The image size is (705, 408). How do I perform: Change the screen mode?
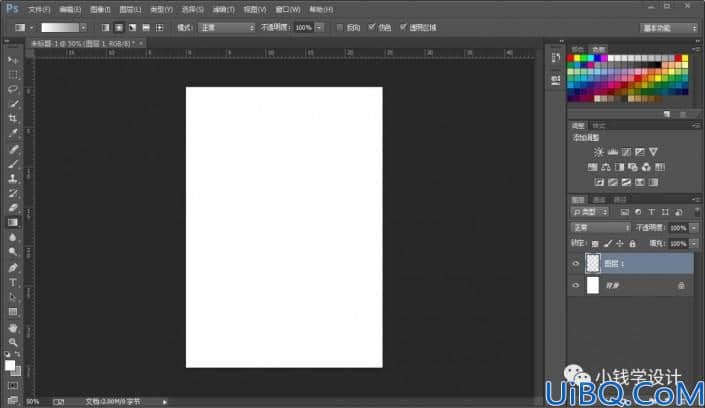pyautogui.click(x=13, y=399)
